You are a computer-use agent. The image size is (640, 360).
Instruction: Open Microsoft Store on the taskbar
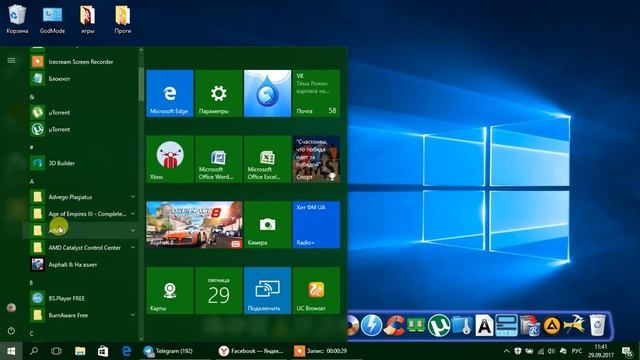(x=103, y=351)
